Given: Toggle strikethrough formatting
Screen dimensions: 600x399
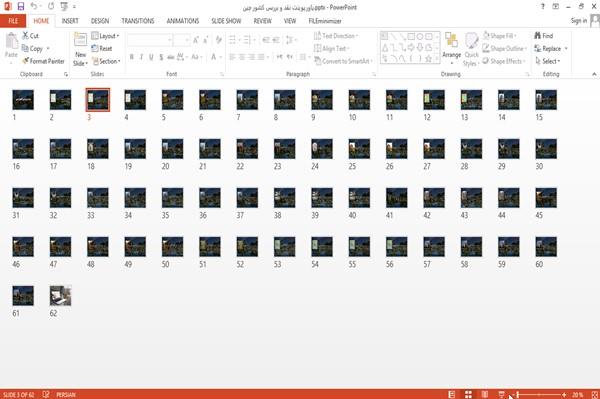Looking at the screenshot, I should [171, 57].
